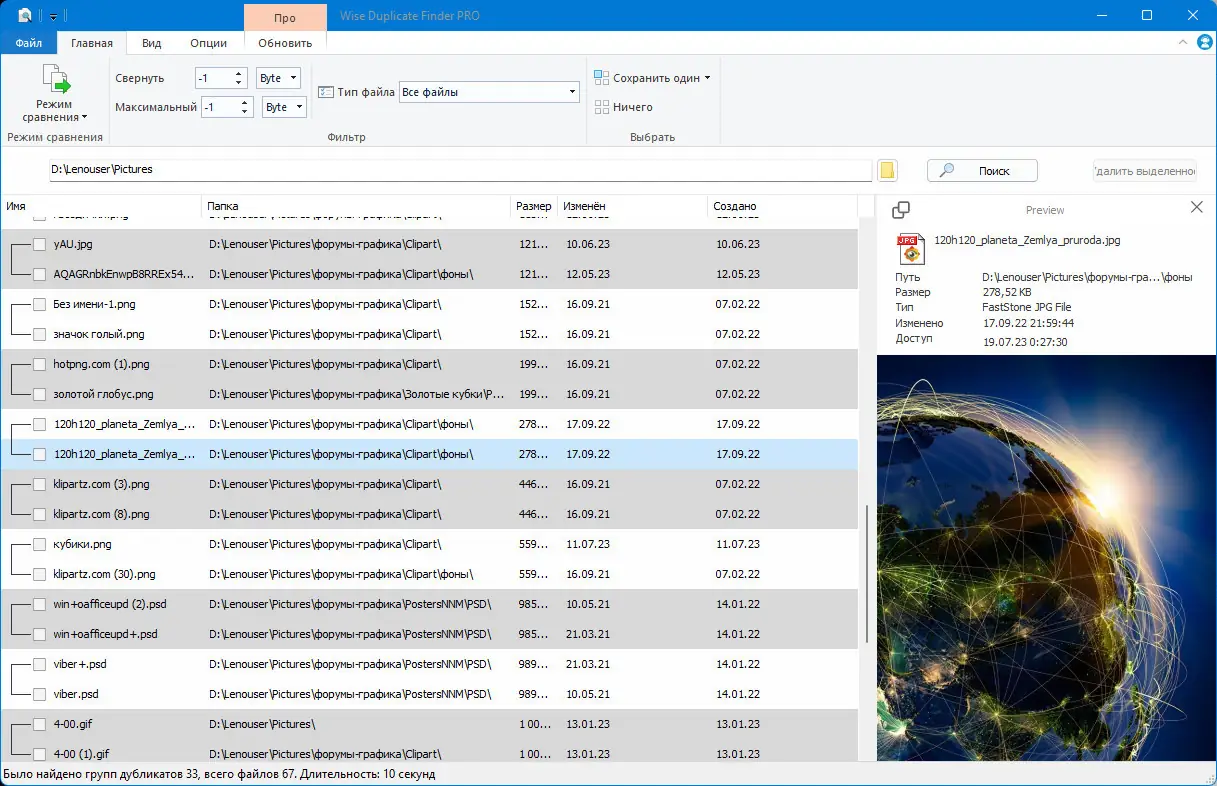Open the Опции tab

[208, 43]
